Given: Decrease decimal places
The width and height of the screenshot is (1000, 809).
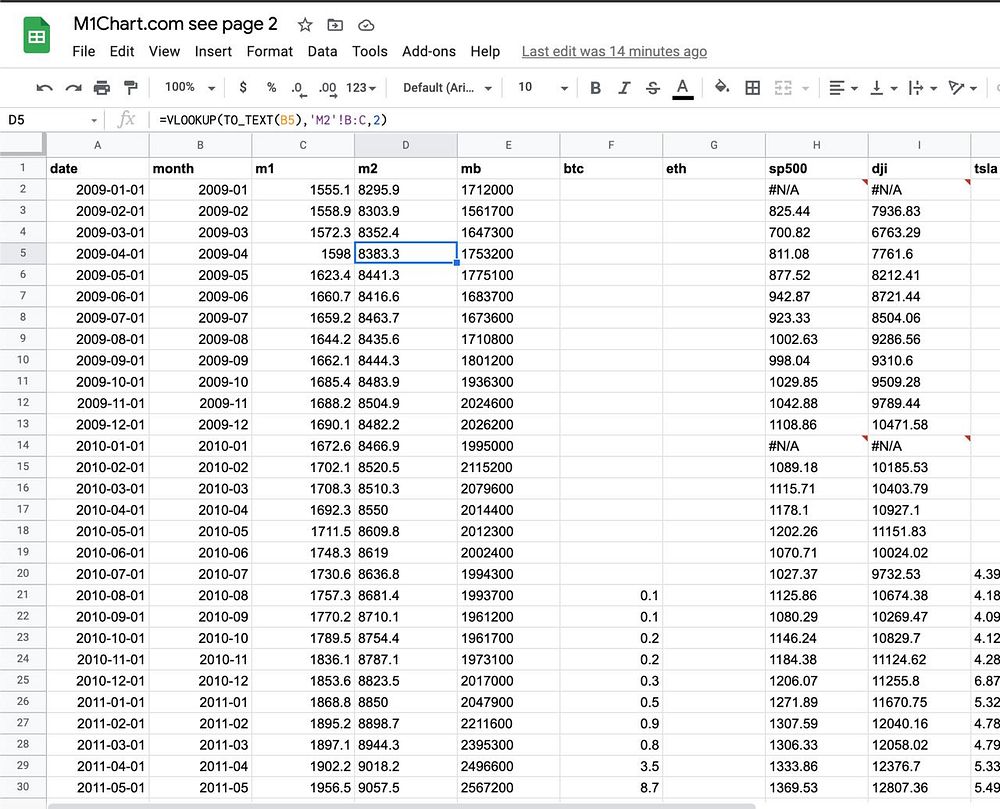Looking at the screenshot, I should [x=298, y=89].
